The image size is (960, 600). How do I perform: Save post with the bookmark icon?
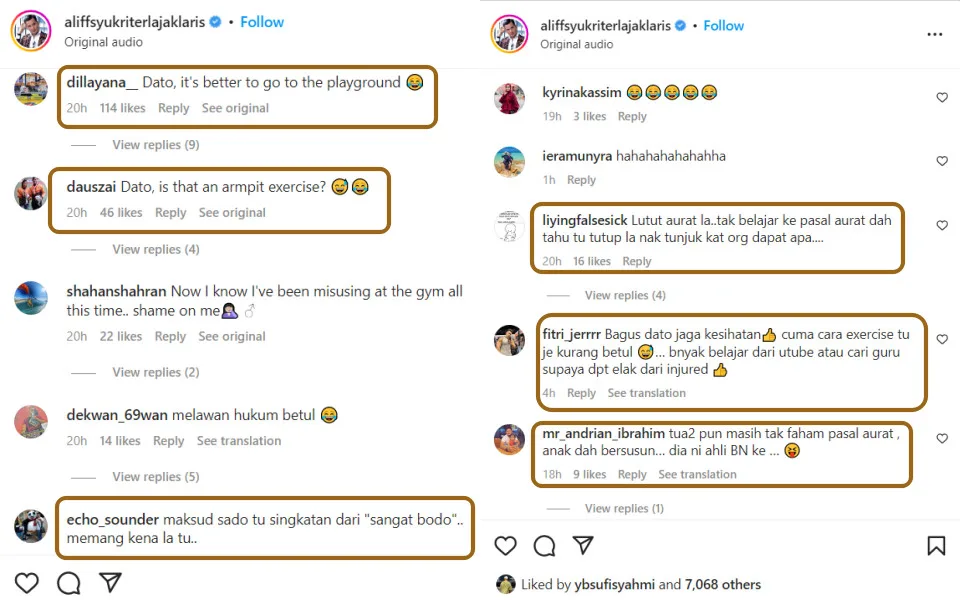pyautogui.click(x=936, y=546)
